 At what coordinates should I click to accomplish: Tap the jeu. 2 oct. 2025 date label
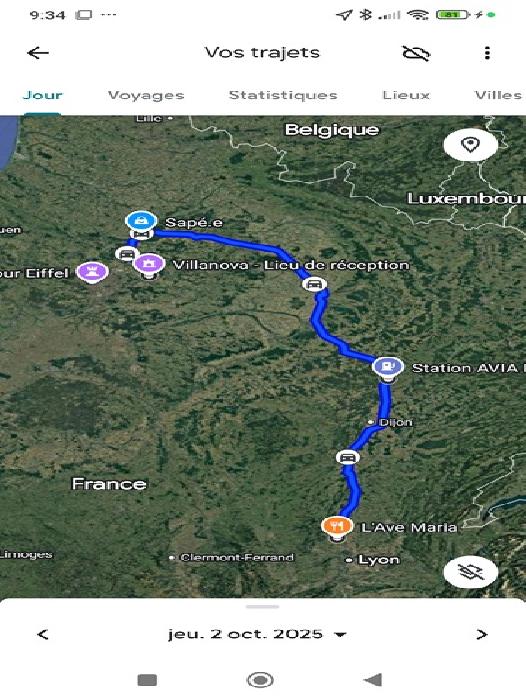tap(245, 634)
